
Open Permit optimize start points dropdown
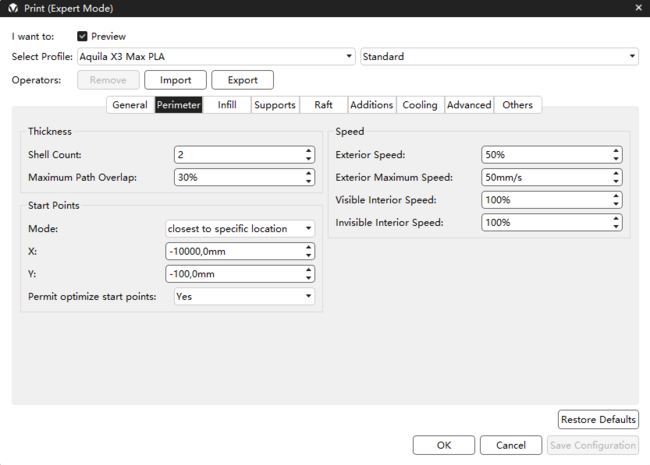tap(243, 296)
